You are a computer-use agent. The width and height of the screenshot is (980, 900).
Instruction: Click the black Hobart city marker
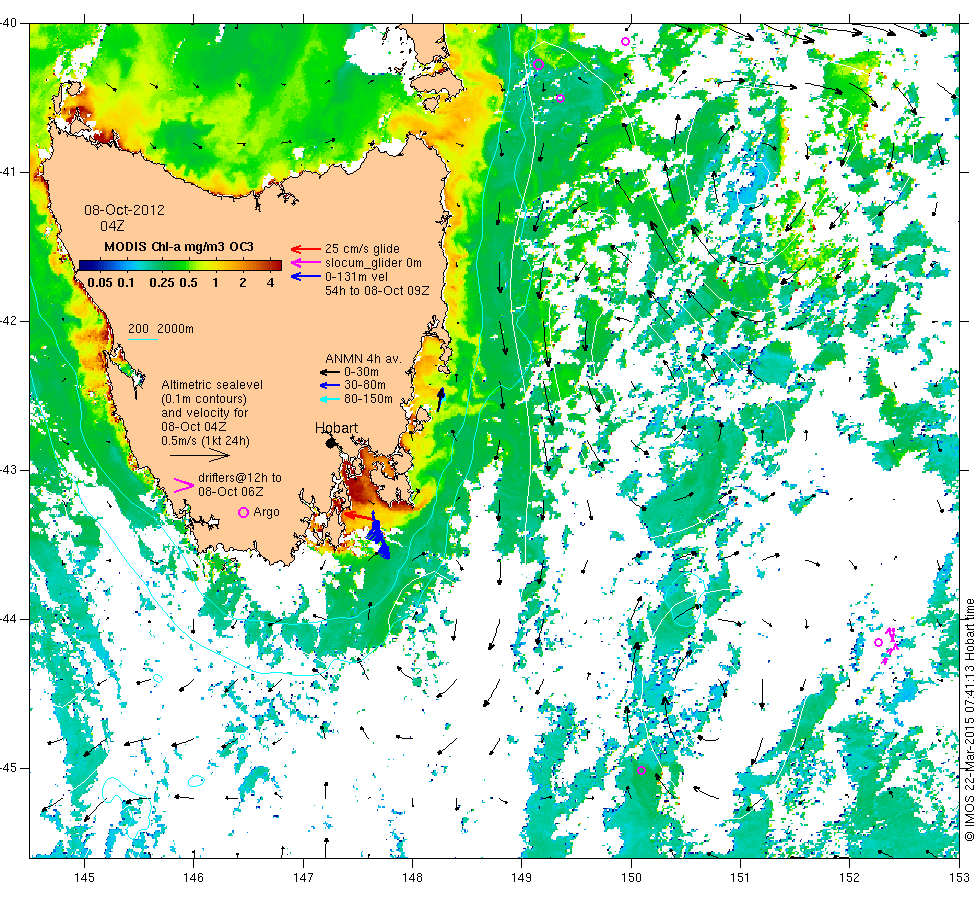pos(331,442)
